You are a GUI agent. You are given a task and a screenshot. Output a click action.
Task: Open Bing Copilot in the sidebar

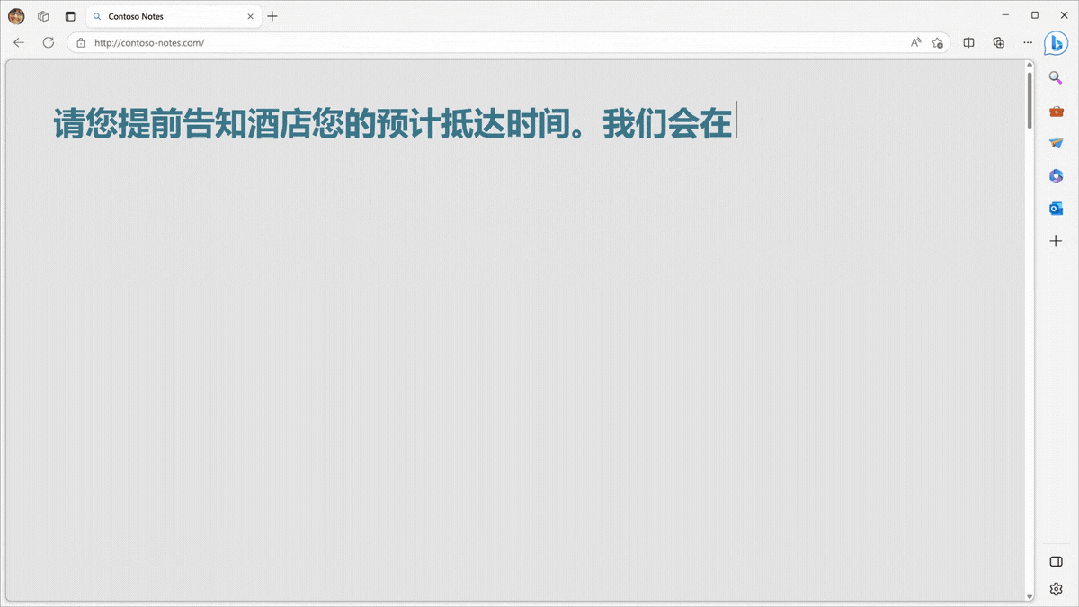pos(1057,42)
